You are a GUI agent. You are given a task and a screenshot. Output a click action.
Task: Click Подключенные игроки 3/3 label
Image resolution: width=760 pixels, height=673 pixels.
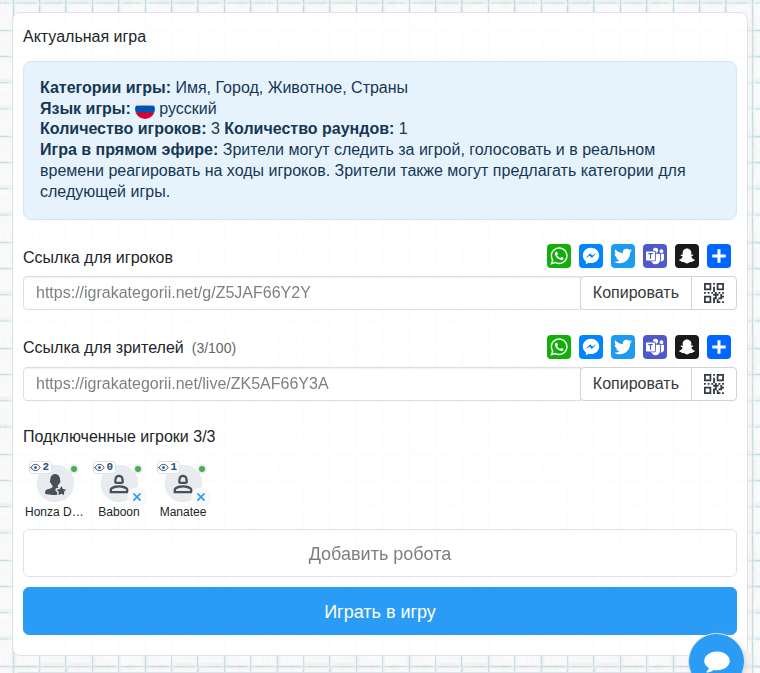pyautogui.click(x=119, y=437)
